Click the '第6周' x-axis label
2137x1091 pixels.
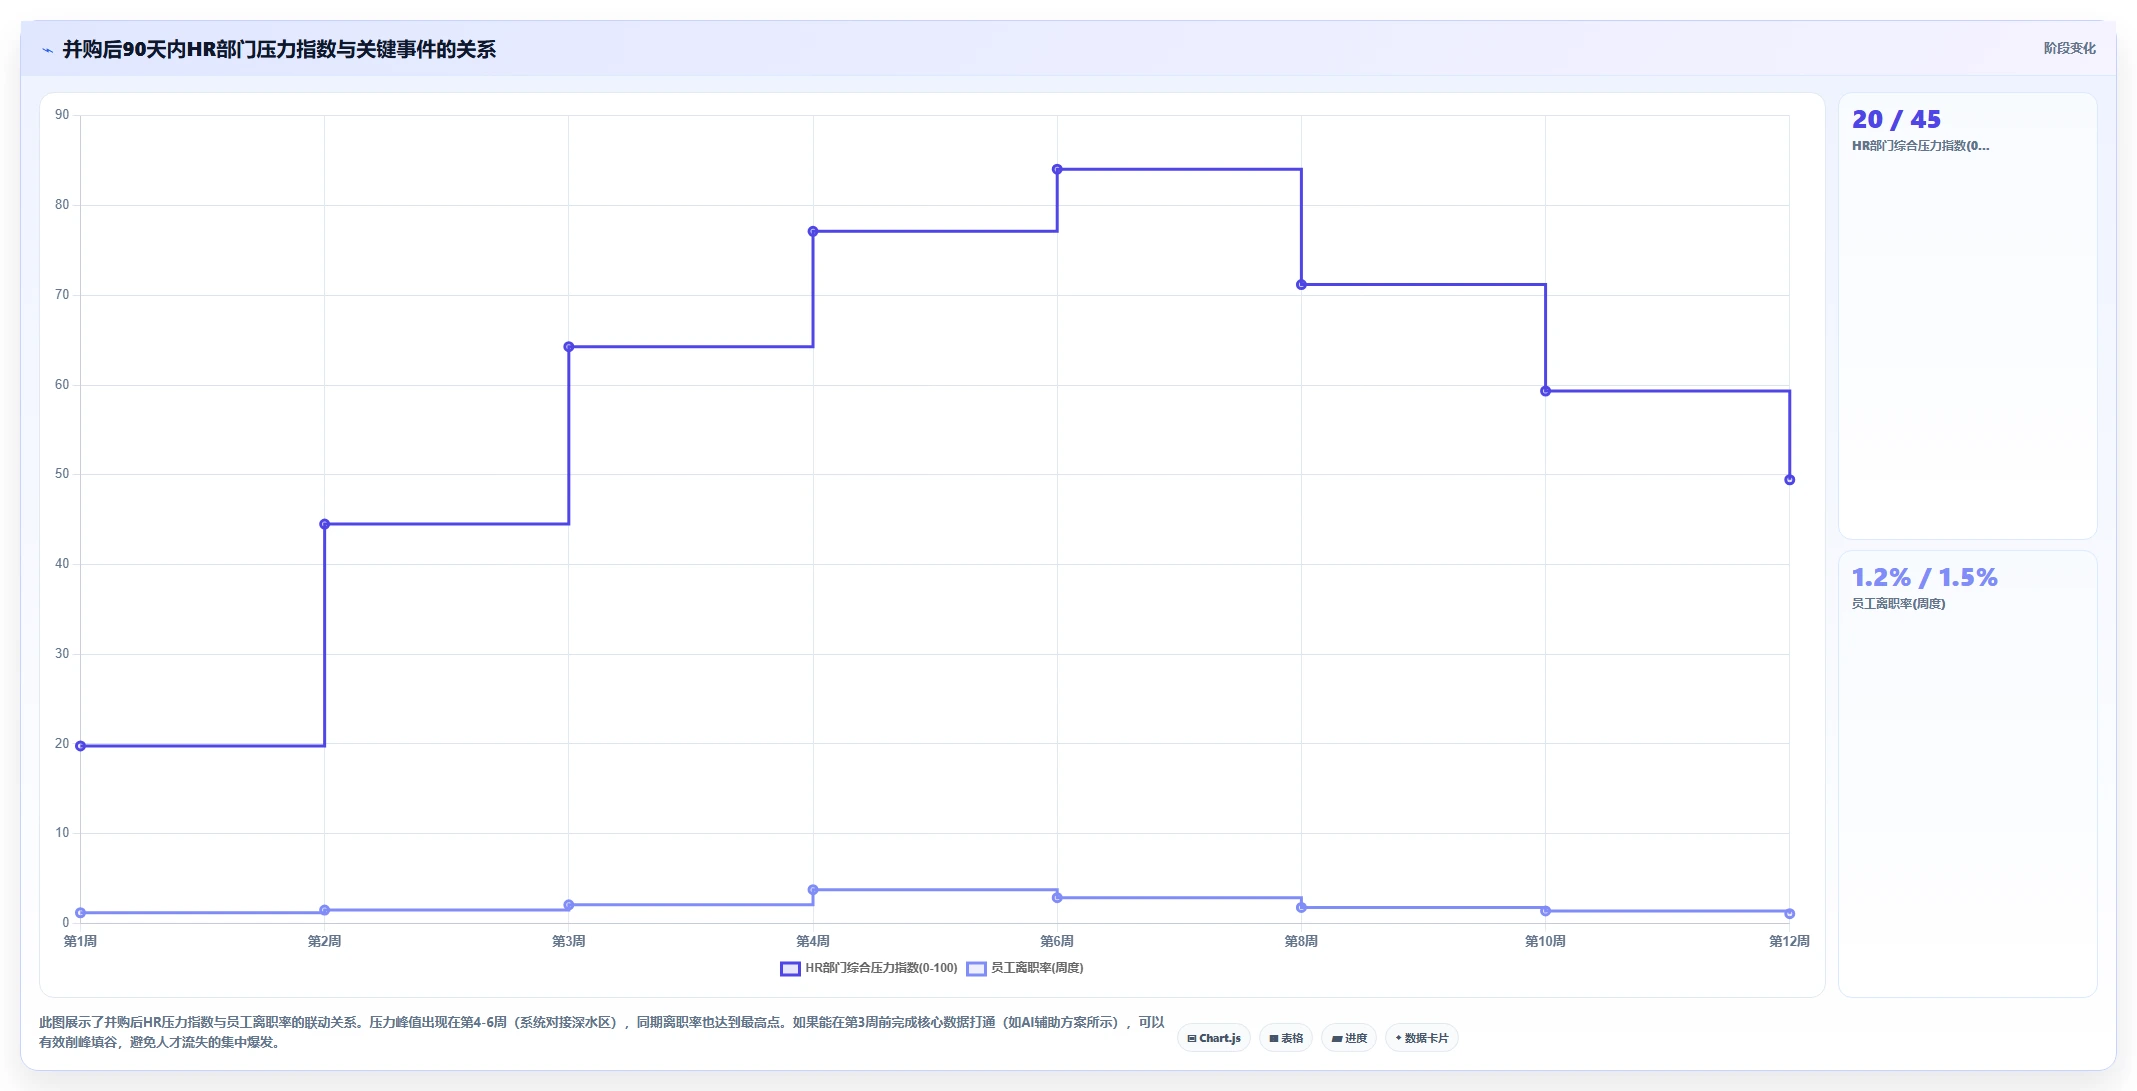click(x=1057, y=941)
